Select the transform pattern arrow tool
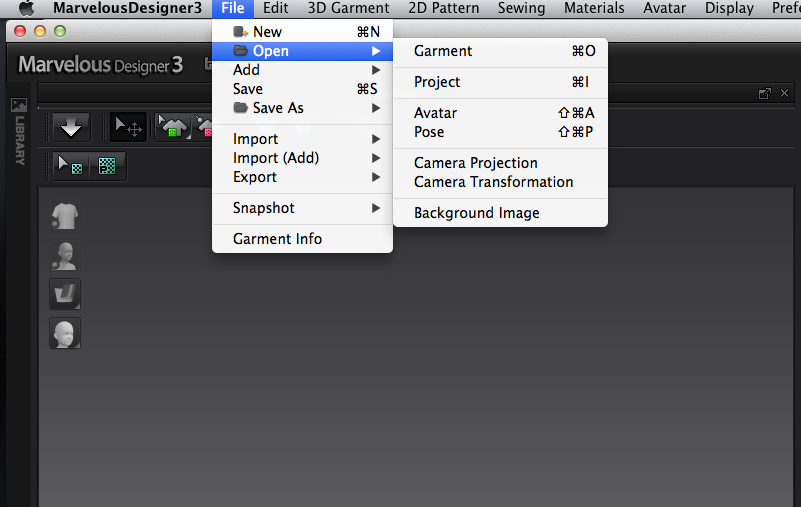This screenshot has width=801, height=507. (x=128, y=127)
